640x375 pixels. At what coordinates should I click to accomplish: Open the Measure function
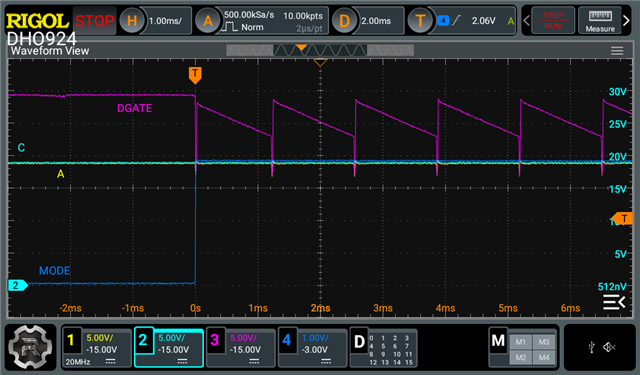[x=600, y=20]
